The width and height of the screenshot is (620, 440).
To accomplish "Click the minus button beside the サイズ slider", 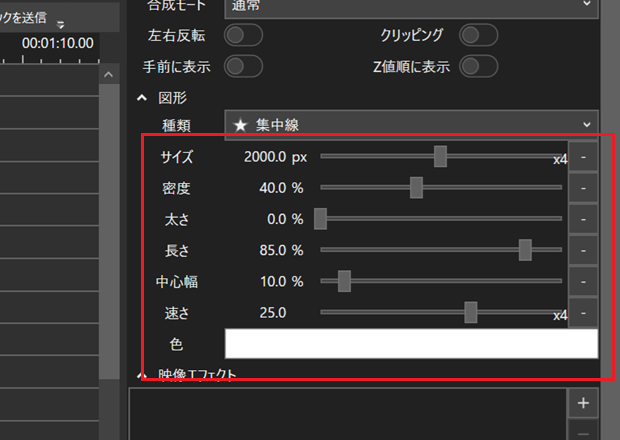I will (583, 157).
